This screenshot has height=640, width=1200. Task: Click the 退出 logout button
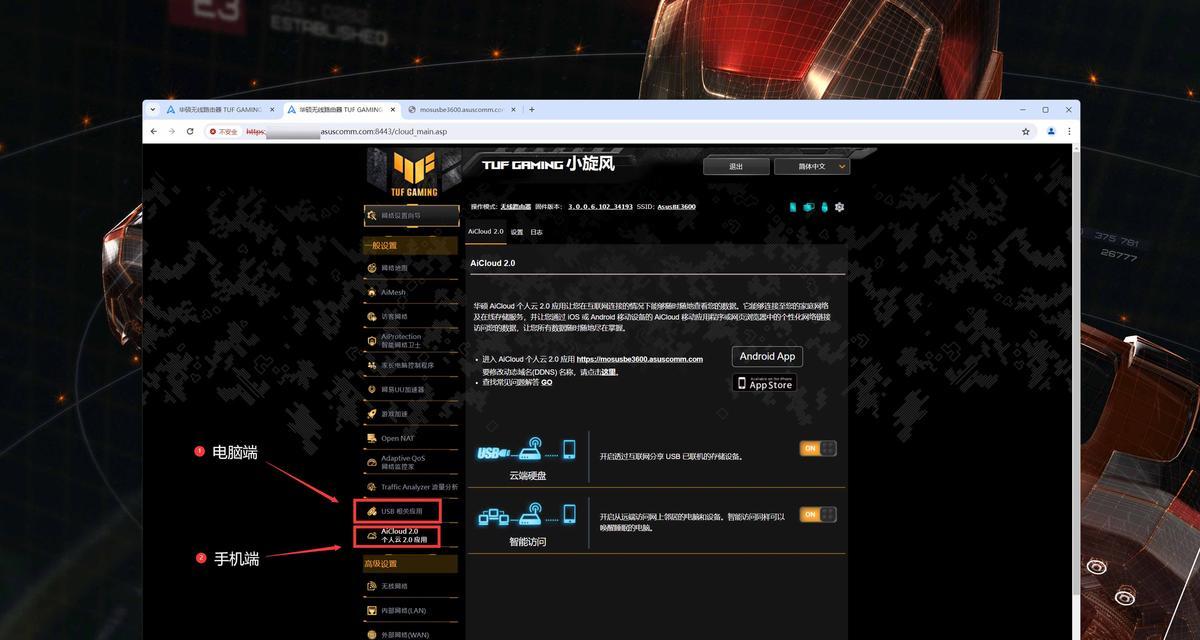tap(736, 166)
